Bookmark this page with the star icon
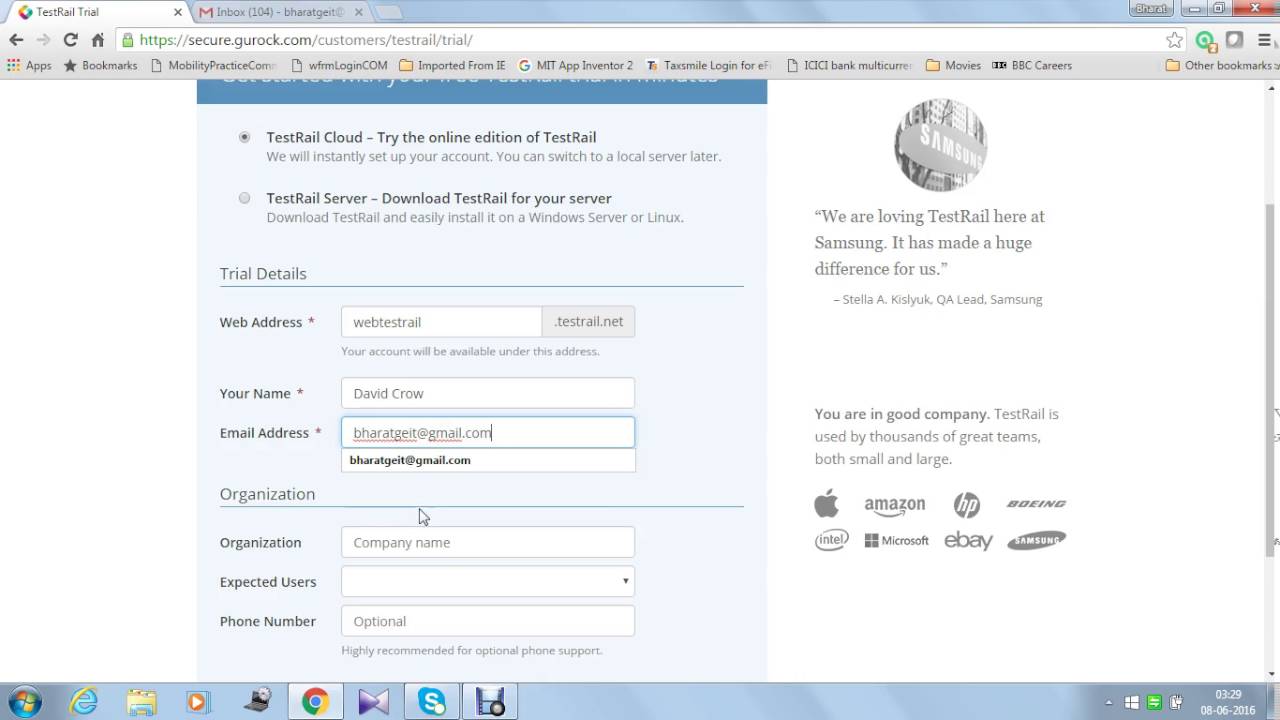The height and width of the screenshot is (720, 1280). coord(1174,40)
